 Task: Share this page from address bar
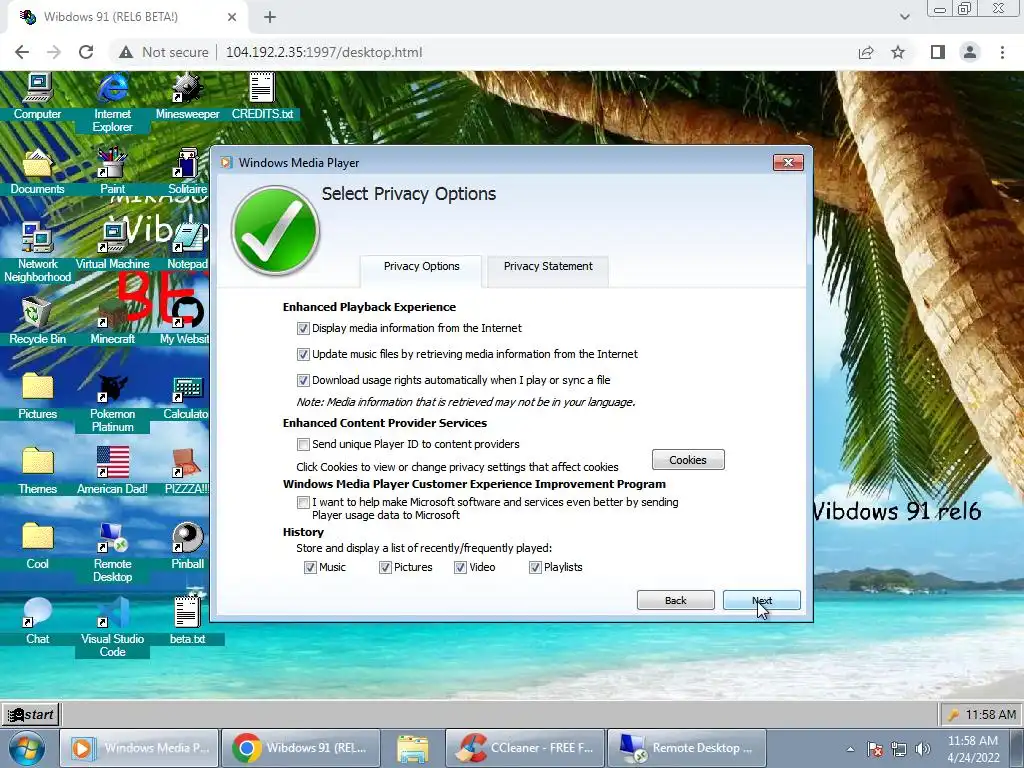click(x=866, y=52)
